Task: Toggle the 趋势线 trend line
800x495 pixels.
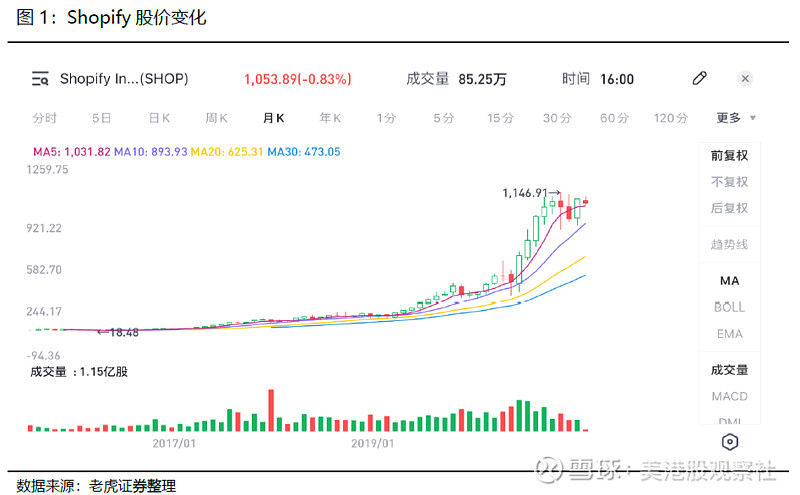Action: [x=730, y=245]
